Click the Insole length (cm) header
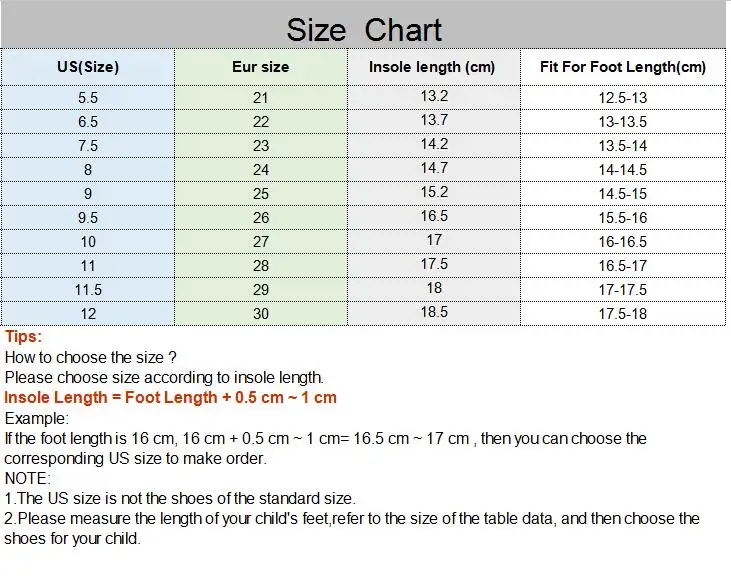Screen dimensions: 731x576 [x=434, y=67]
